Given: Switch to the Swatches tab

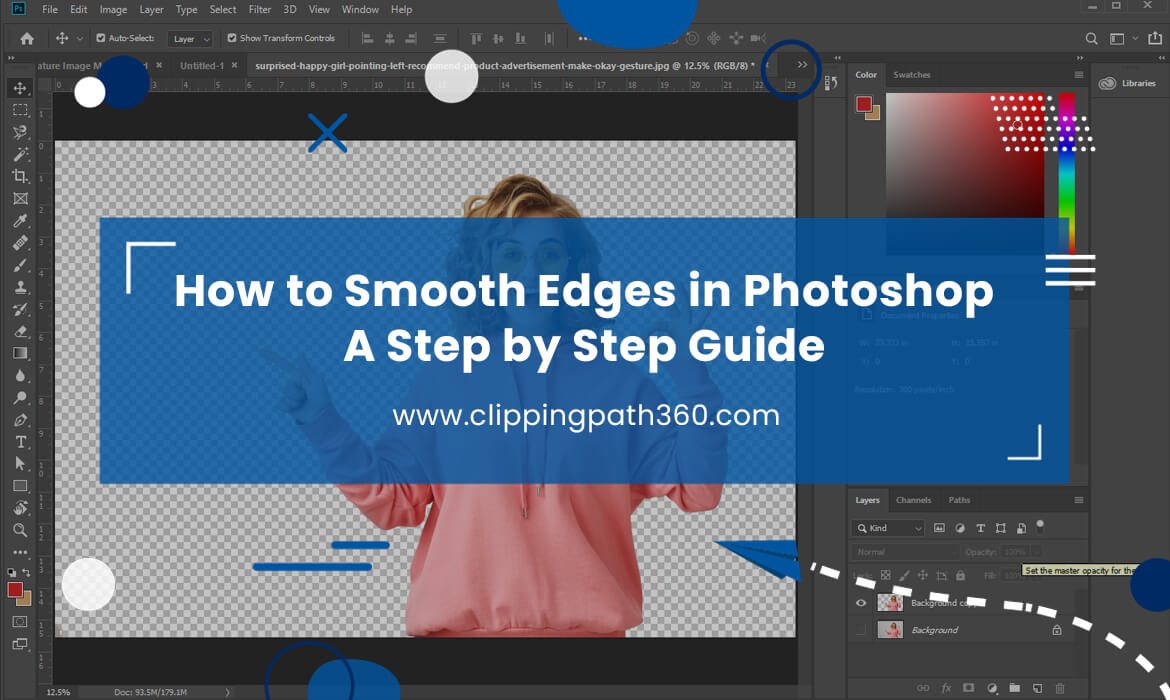Looking at the screenshot, I should click(x=912, y=75).
